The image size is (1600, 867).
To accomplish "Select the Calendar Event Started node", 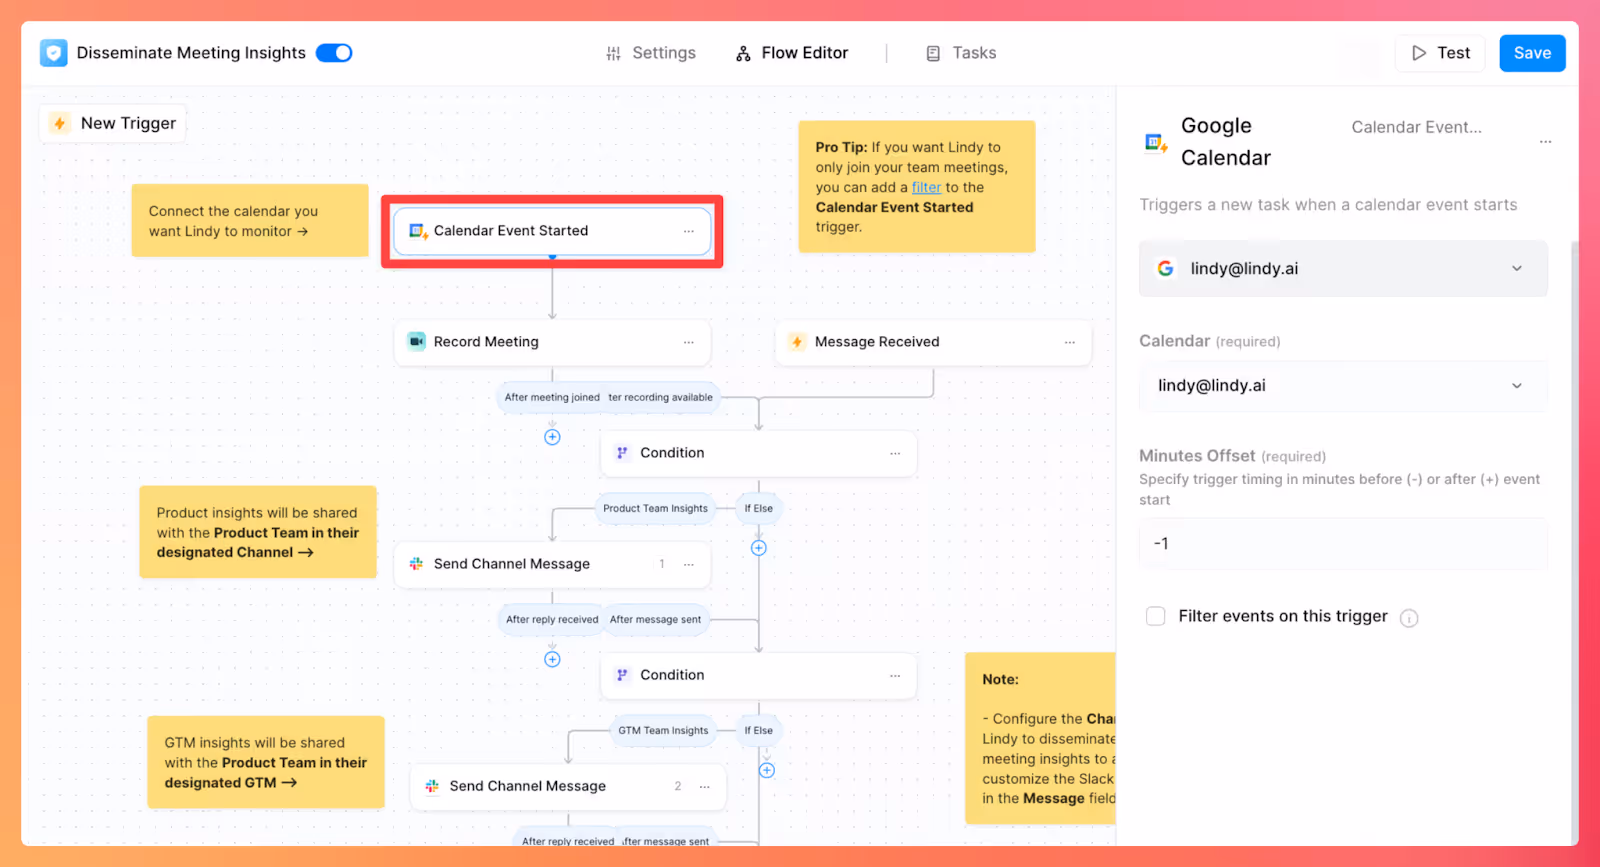I will (552, 231).
